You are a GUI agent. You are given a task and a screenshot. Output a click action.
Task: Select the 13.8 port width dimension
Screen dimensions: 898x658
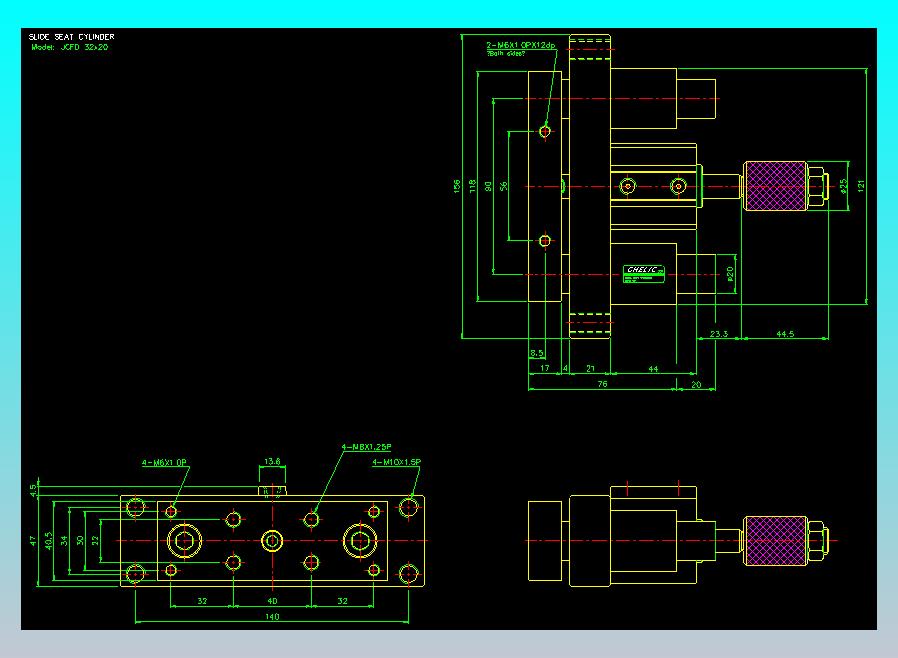tap(273, 461)
